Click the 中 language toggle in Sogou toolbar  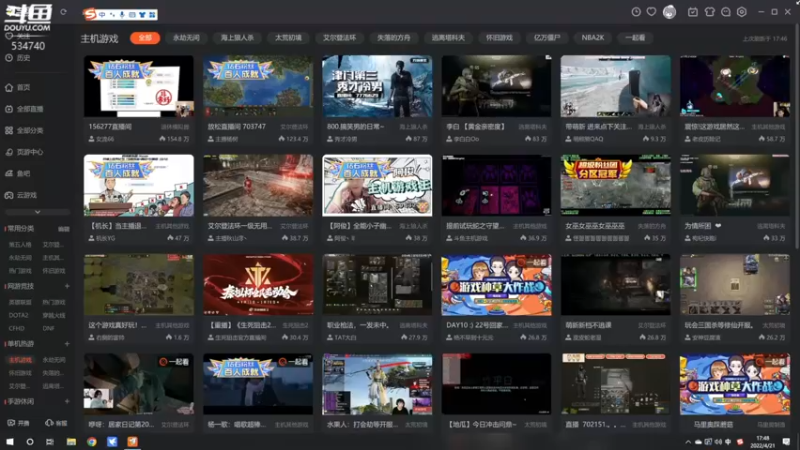[103, 15]
